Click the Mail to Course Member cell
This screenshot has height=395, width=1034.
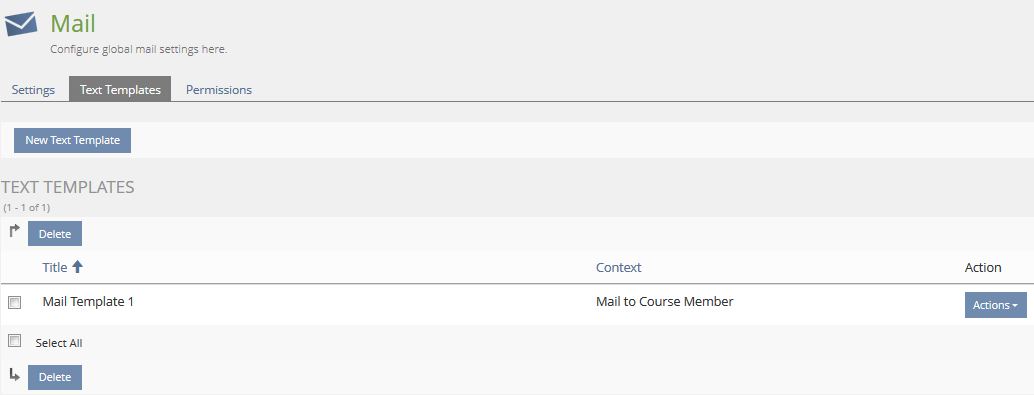pos(665,301)
